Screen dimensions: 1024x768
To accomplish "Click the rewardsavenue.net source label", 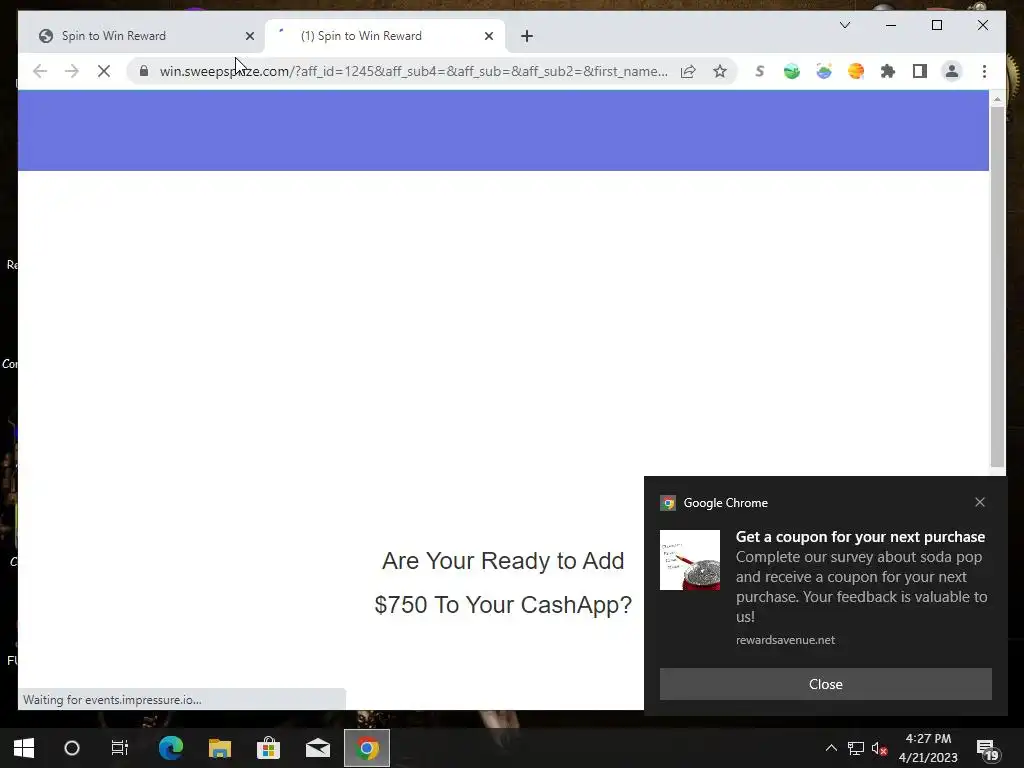I will (785, 640).
